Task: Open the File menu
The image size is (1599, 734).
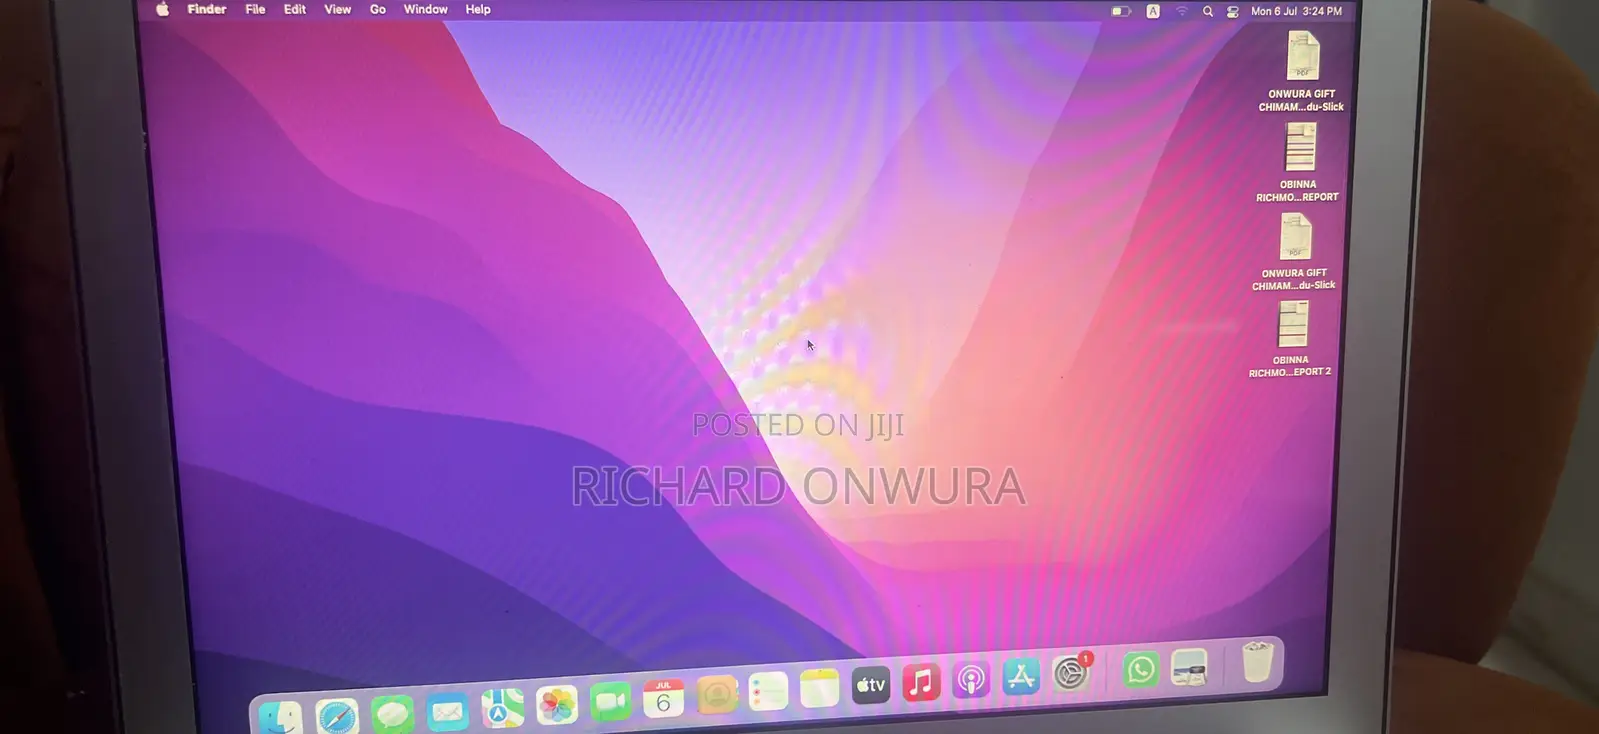Action: [255, 9]
